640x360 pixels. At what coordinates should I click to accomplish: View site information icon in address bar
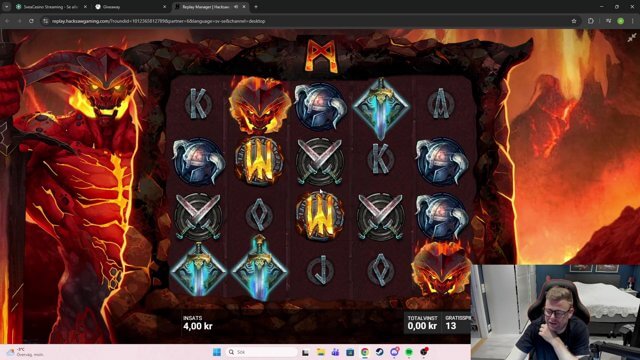tap(46, 21)
